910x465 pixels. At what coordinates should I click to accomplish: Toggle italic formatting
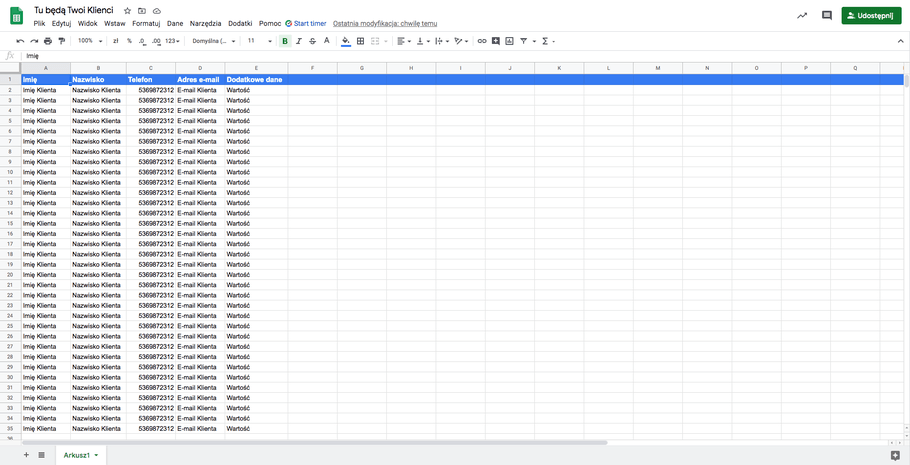point(298,41)
